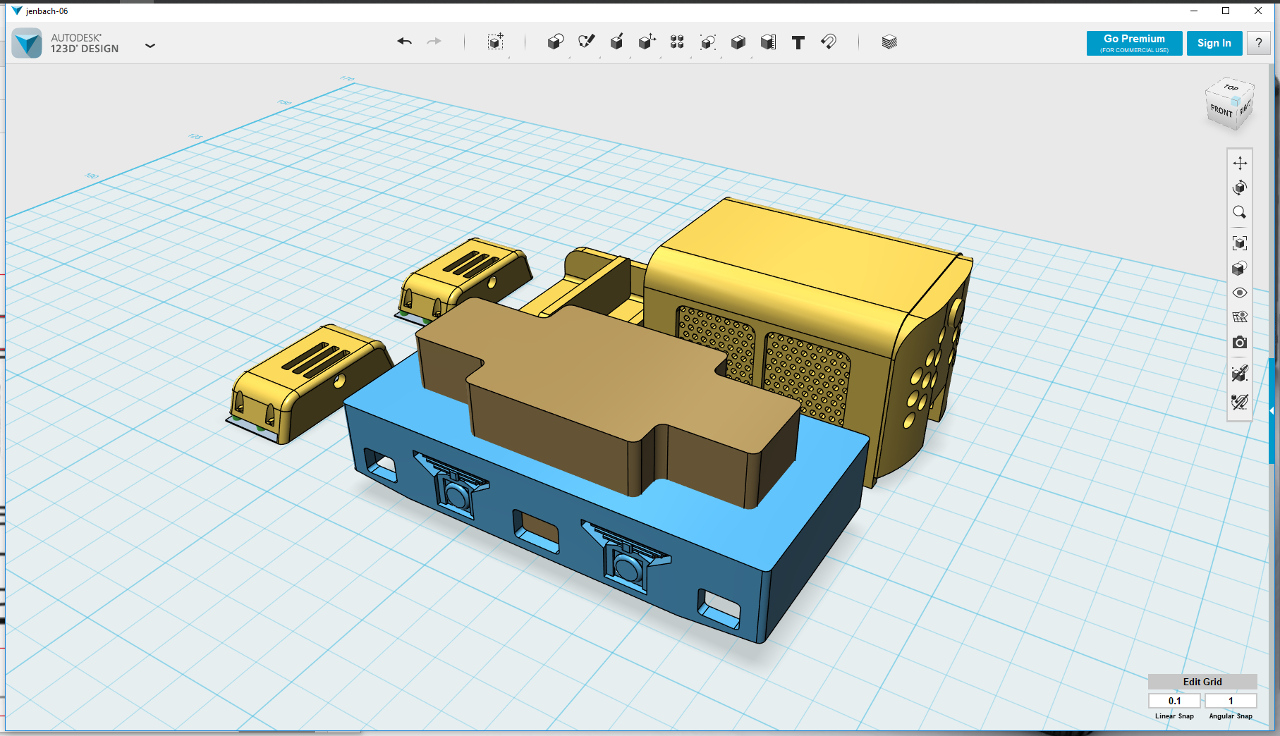Image resolution: width=1280 pixels, height=736 pixels.
Task: Click the FRONT face of view cube
Action: 1222,110
